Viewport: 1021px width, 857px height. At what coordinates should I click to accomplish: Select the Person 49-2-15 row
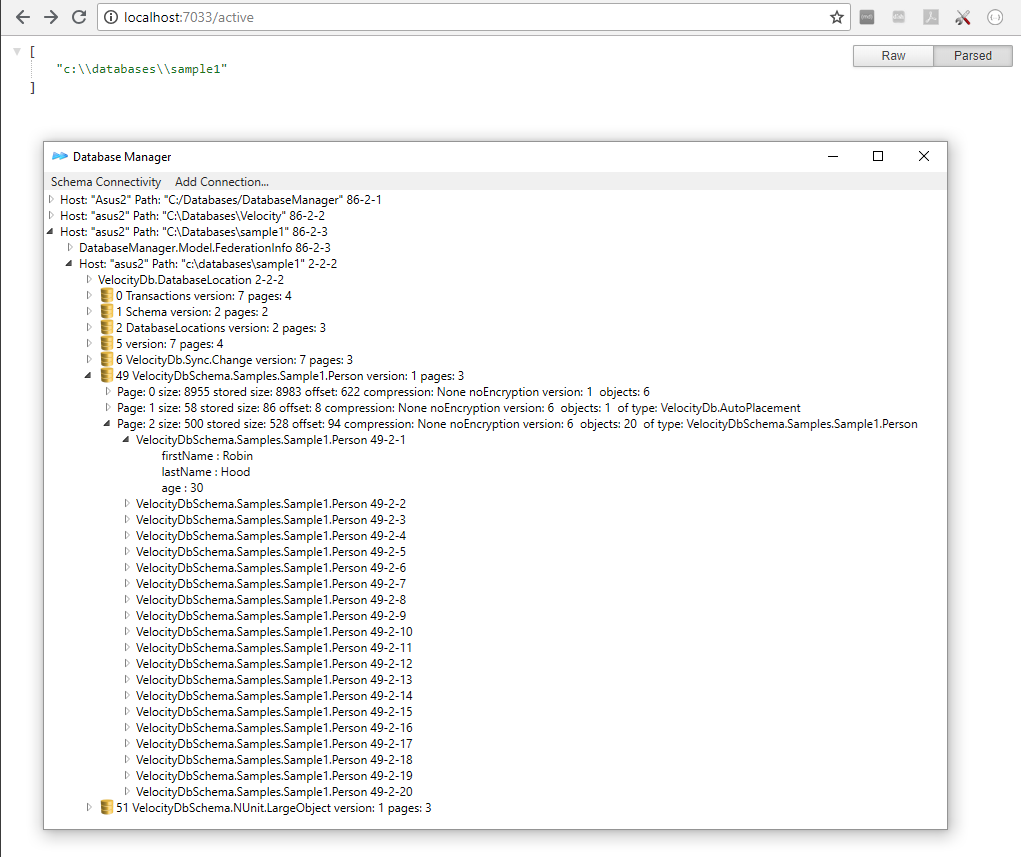pyautogui.click(x=274, y=712)
